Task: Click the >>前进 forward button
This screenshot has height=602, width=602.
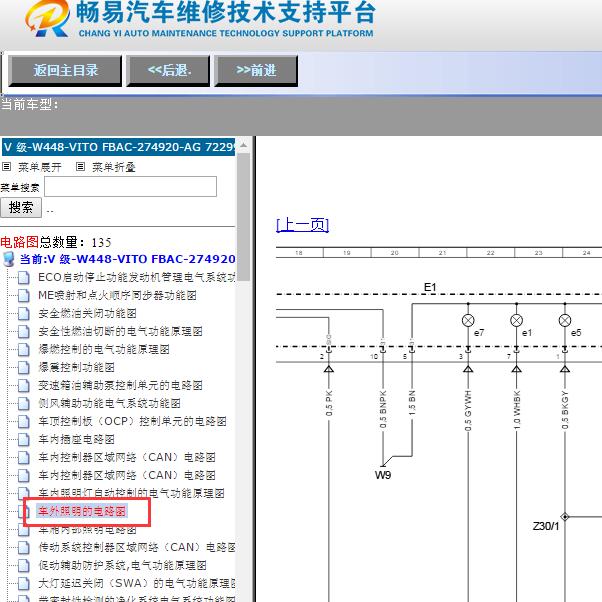Action: 256,71
